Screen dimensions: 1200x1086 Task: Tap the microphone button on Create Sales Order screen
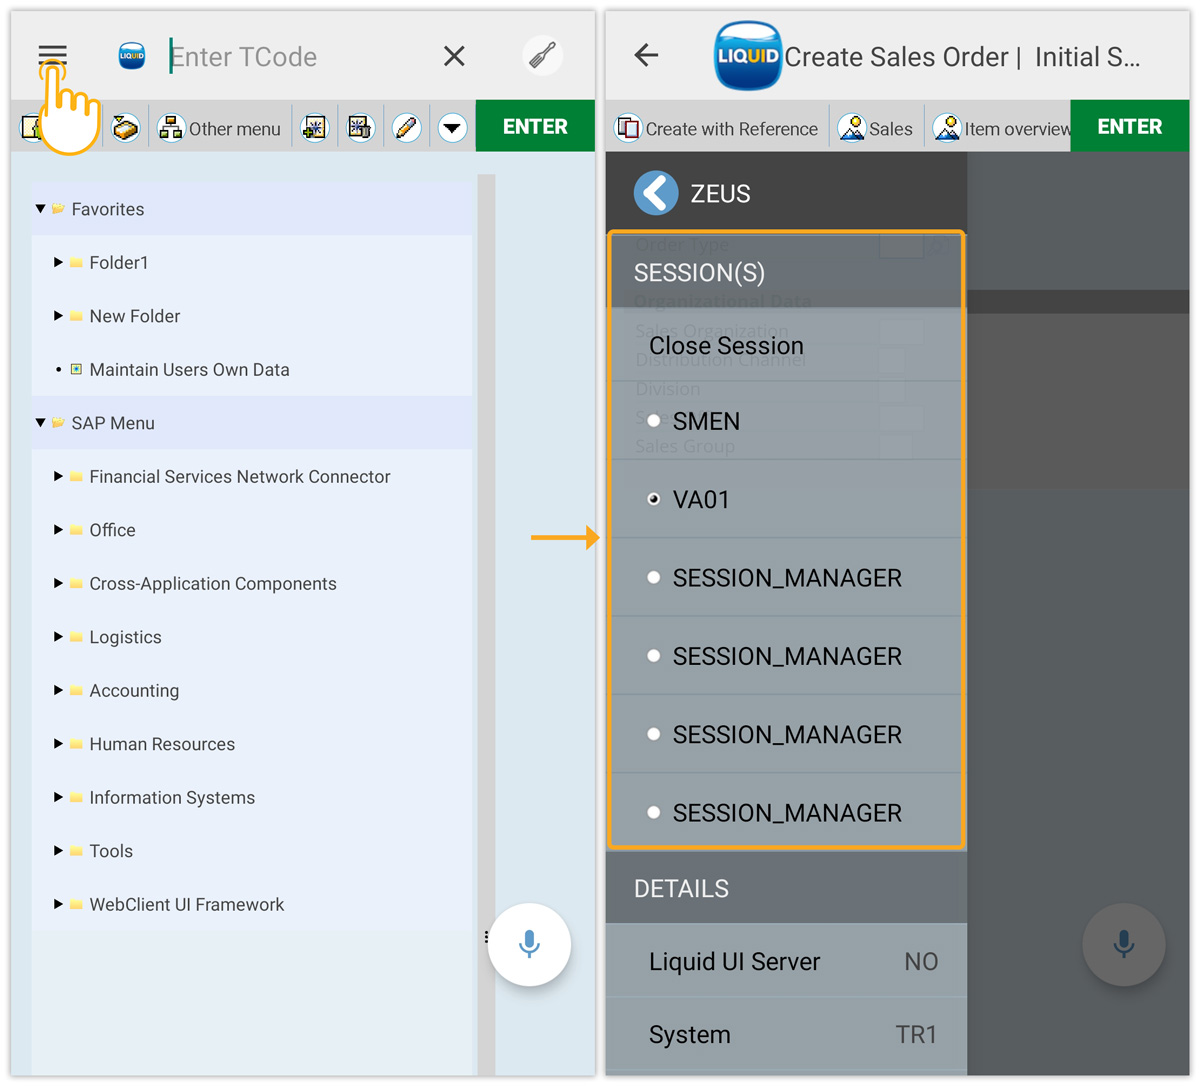(x=1124, y=944)
